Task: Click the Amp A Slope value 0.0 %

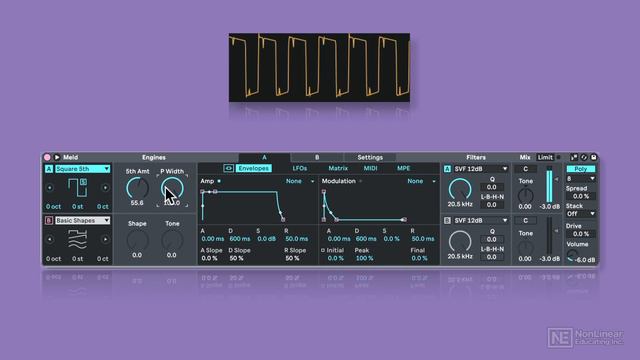Action: coord(209,258)
